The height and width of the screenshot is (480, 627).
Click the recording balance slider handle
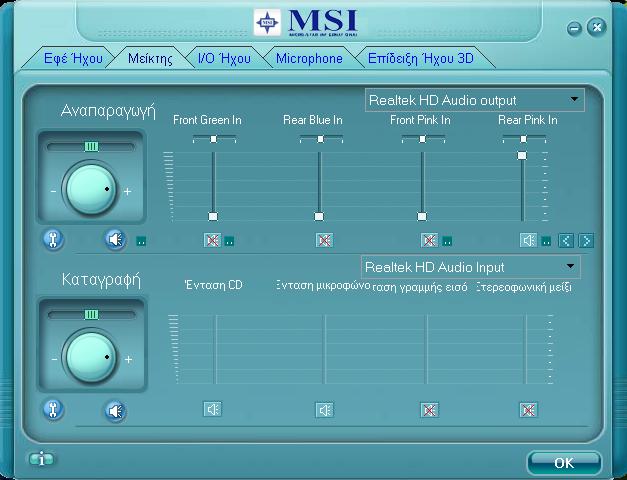tap(91, 315)
